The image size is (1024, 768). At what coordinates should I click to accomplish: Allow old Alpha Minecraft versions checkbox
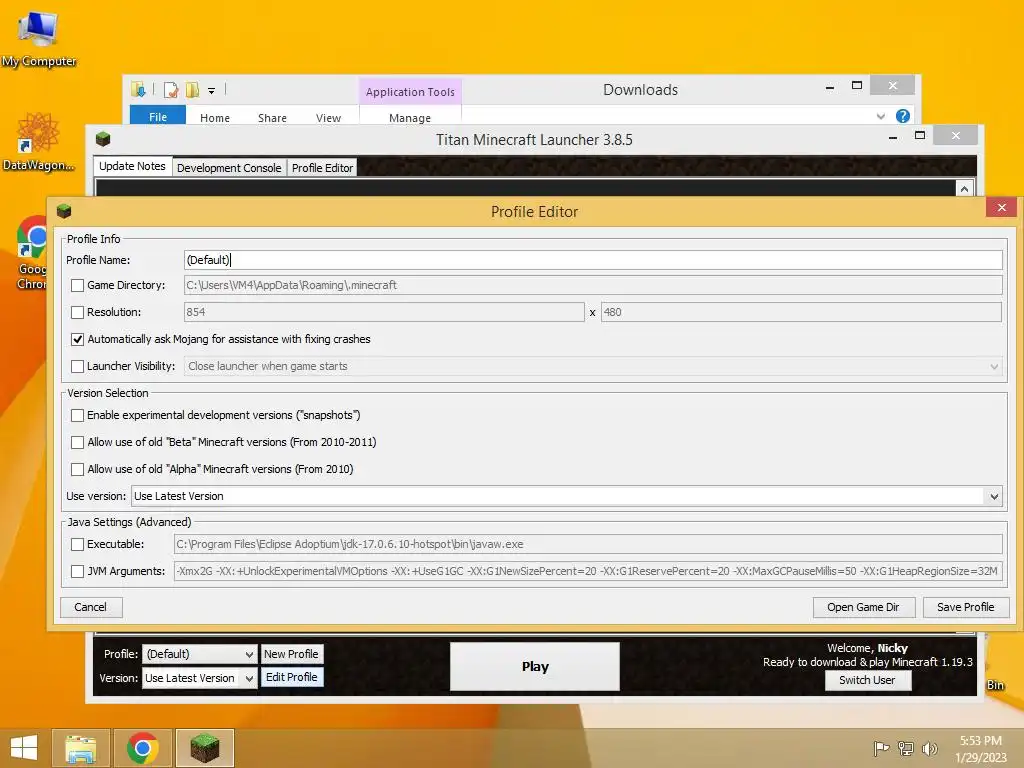pyautogui.click(x=78, y=470)
